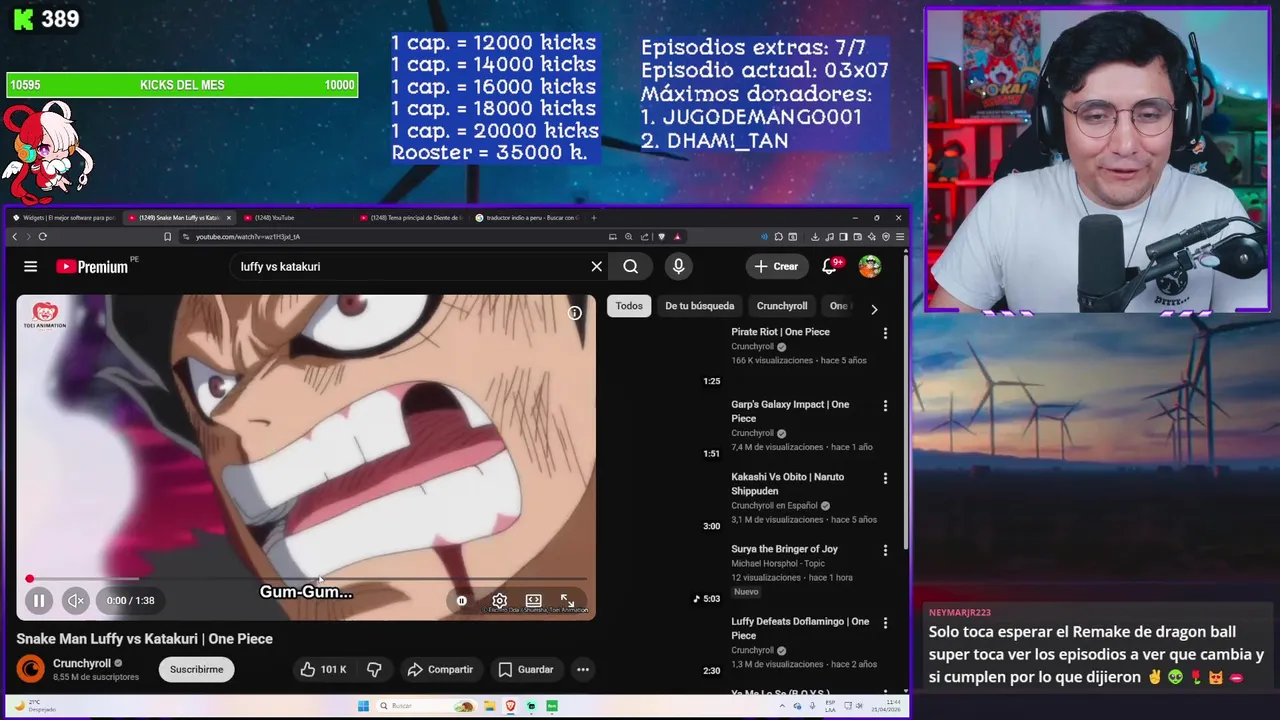Image resolution: width=1280 pixels, height=720 pixels.
Task: Open Luffy Defeats Doflamingo video title
Action: 800,628
